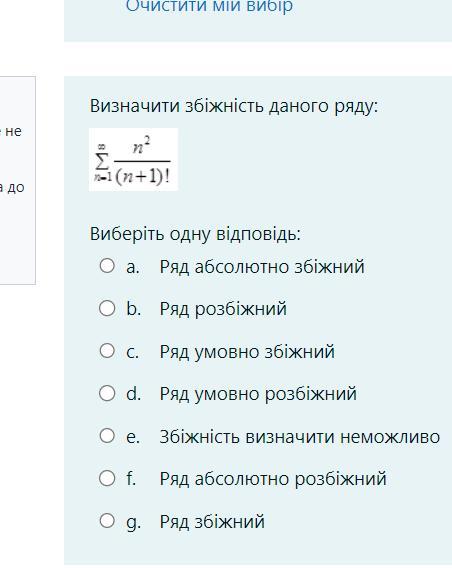Click the label 'Ряд абсолютно збіжний'
The width and height of the screenshot is (452, 570).
262,267
